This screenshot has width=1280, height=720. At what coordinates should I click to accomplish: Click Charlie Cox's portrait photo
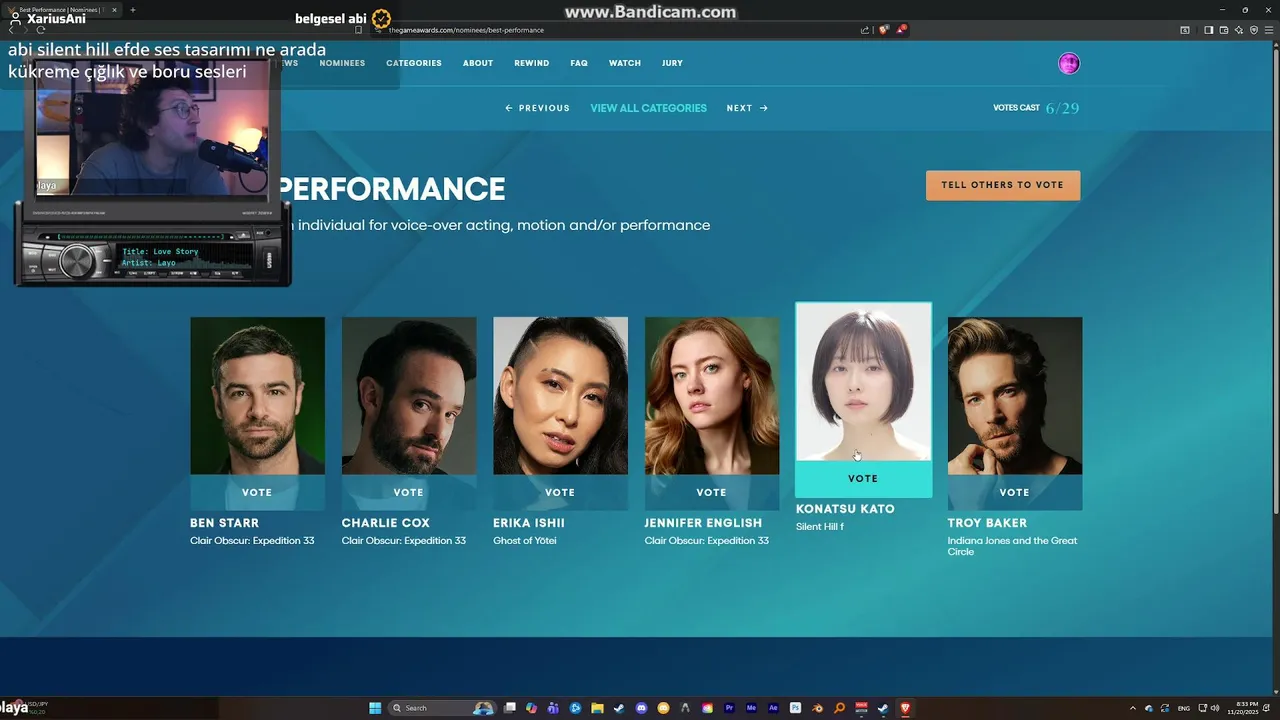(409, 396)
